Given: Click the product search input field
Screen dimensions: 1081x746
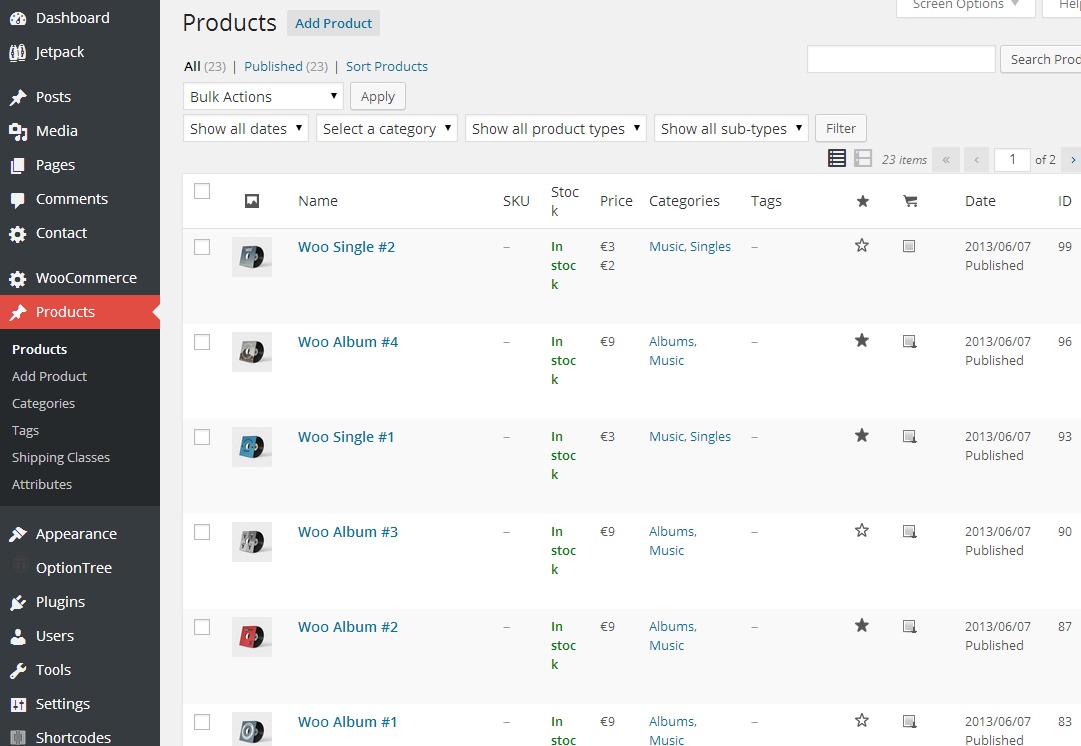Looking at the screenshot, I should click(x=900, y=60).
